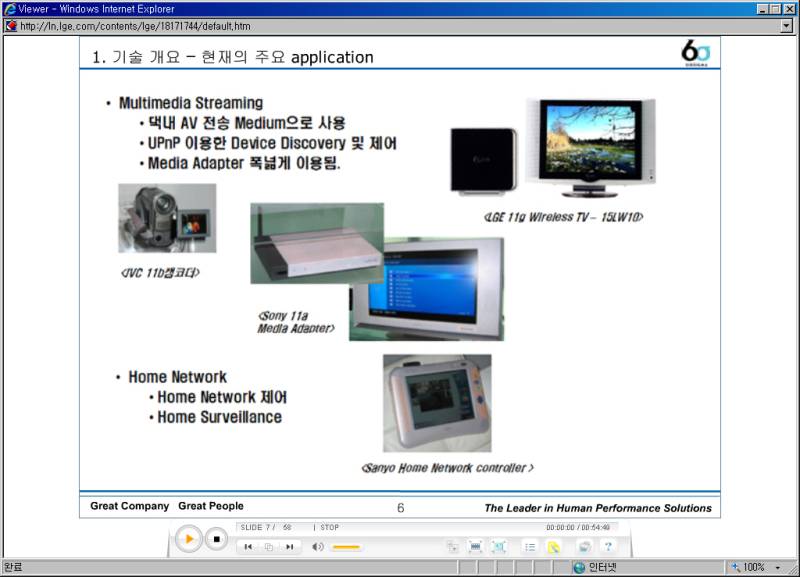Viewport: 800px width, 577px height.
Task: Click the URL address field
Action: coord(400,26)
